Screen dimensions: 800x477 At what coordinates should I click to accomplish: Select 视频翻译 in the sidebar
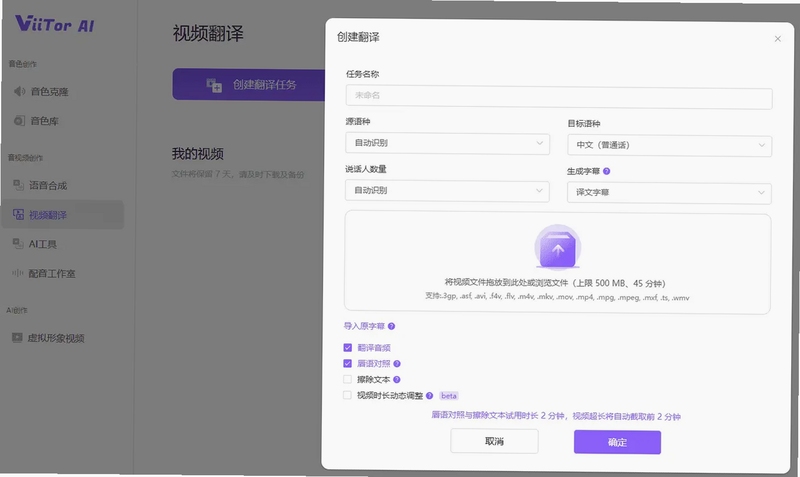pyautogui.click(x=62, y=215)
